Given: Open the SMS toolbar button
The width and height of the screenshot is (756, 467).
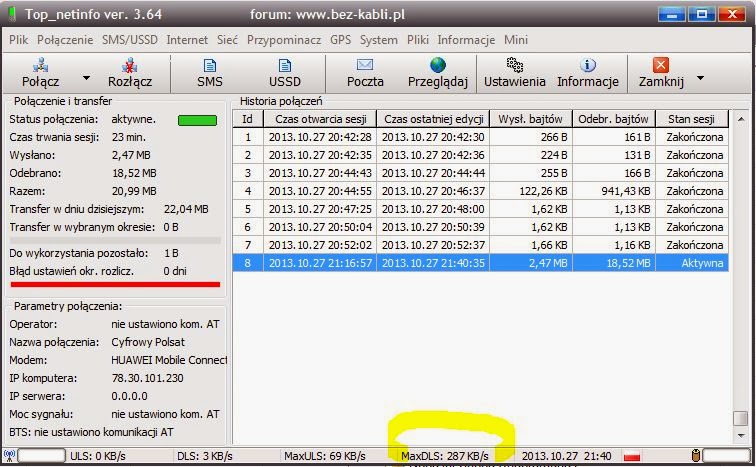Looking at the screenshot, I should click(210, 73).
